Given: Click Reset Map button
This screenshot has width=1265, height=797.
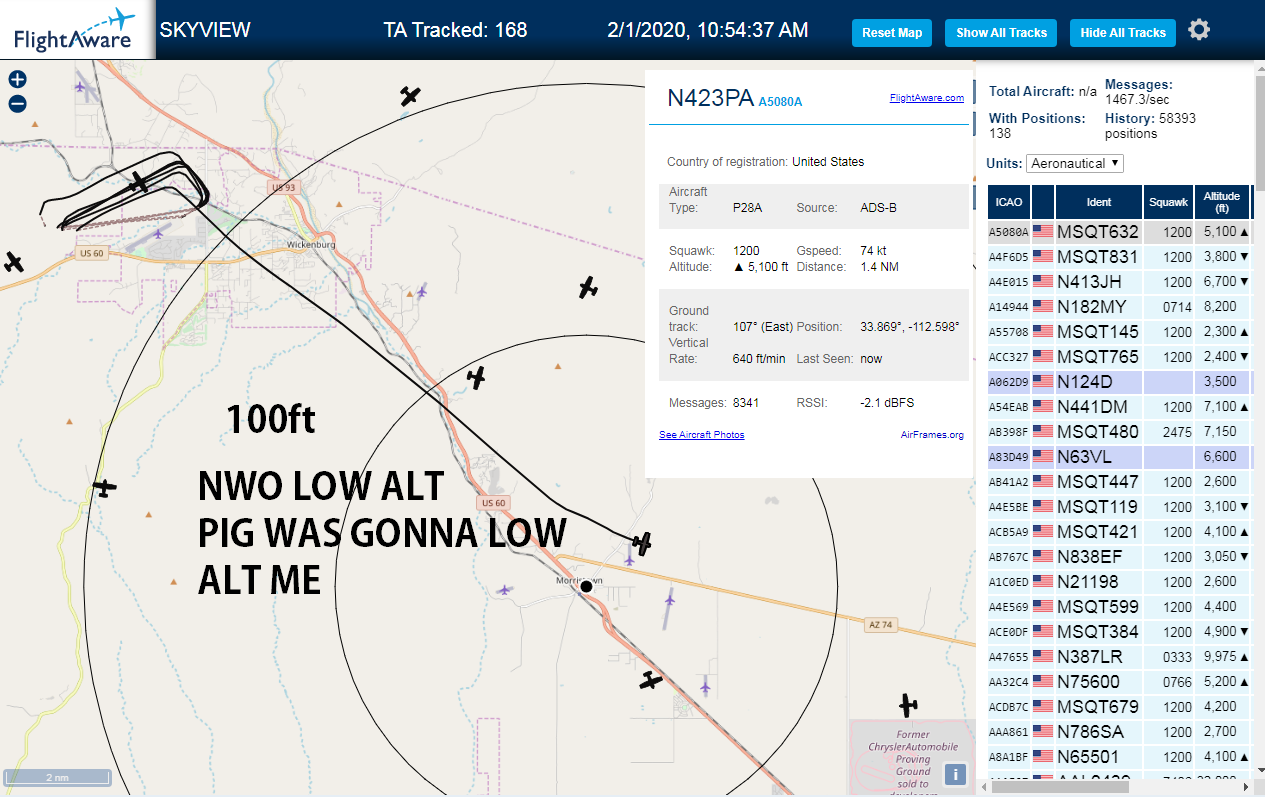Looking at the screenshot, I should 892,32.
